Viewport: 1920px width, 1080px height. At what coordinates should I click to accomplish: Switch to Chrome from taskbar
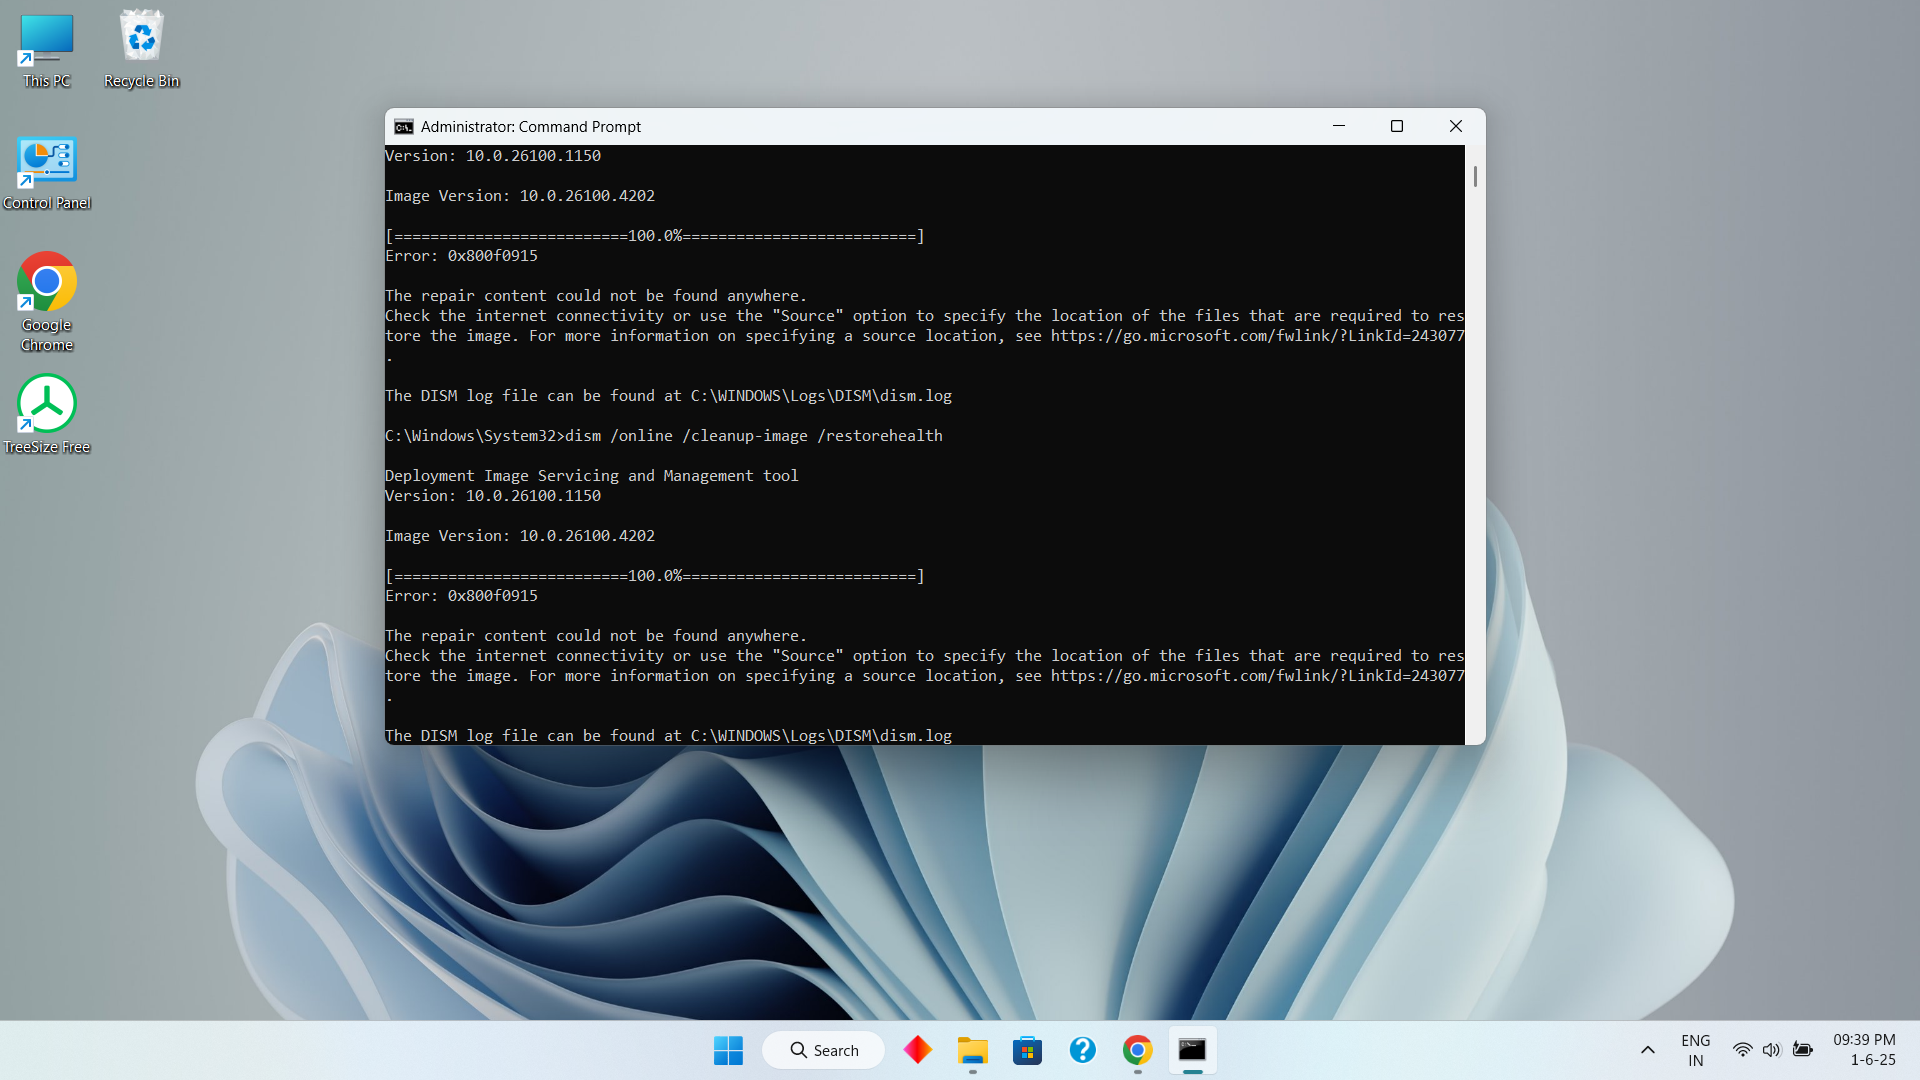[x=1137, y=1050]
